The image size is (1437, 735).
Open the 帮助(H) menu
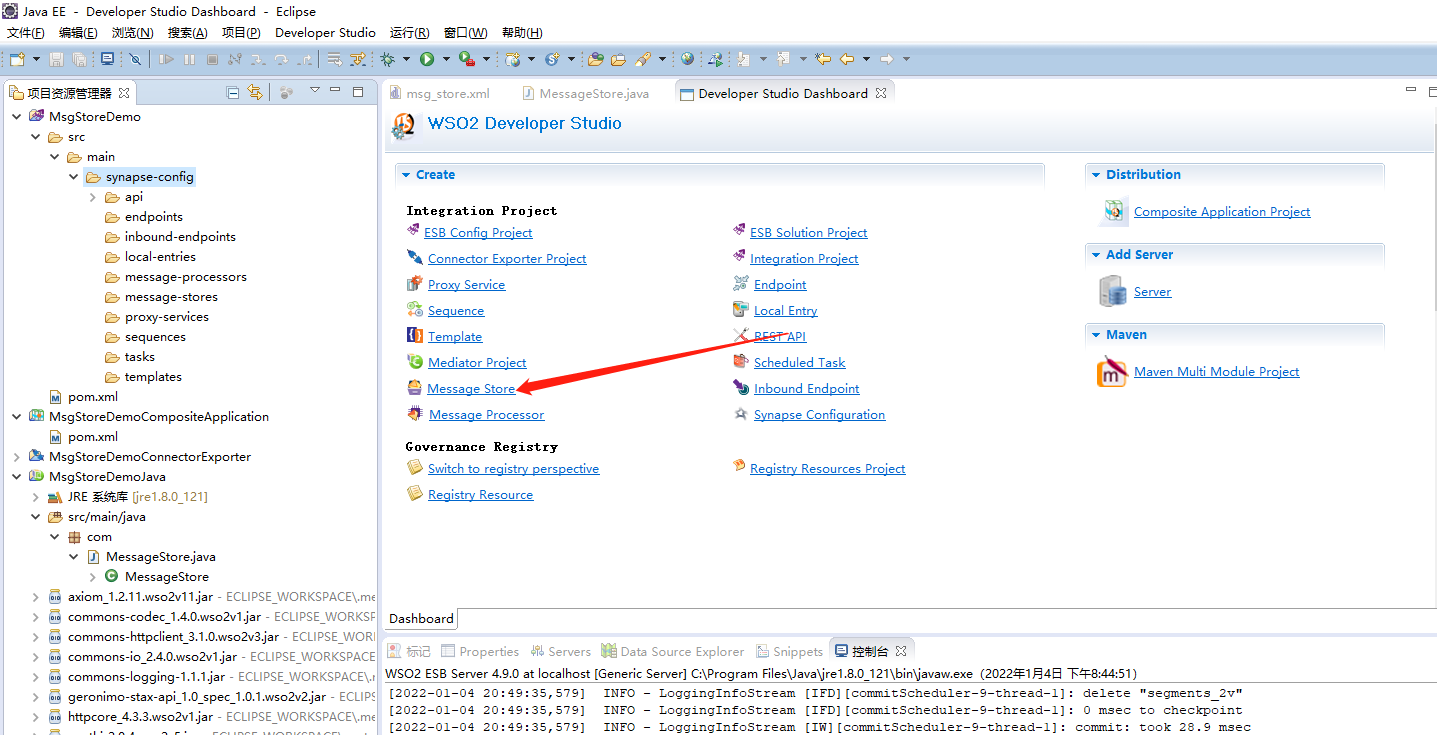click(522, 33)
